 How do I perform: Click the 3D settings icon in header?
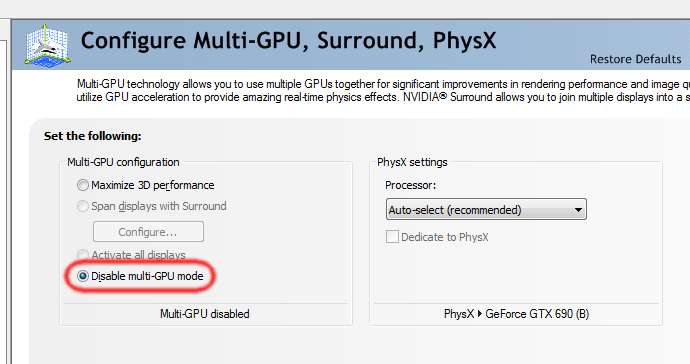pyautogui.click(x=48, y=45)
